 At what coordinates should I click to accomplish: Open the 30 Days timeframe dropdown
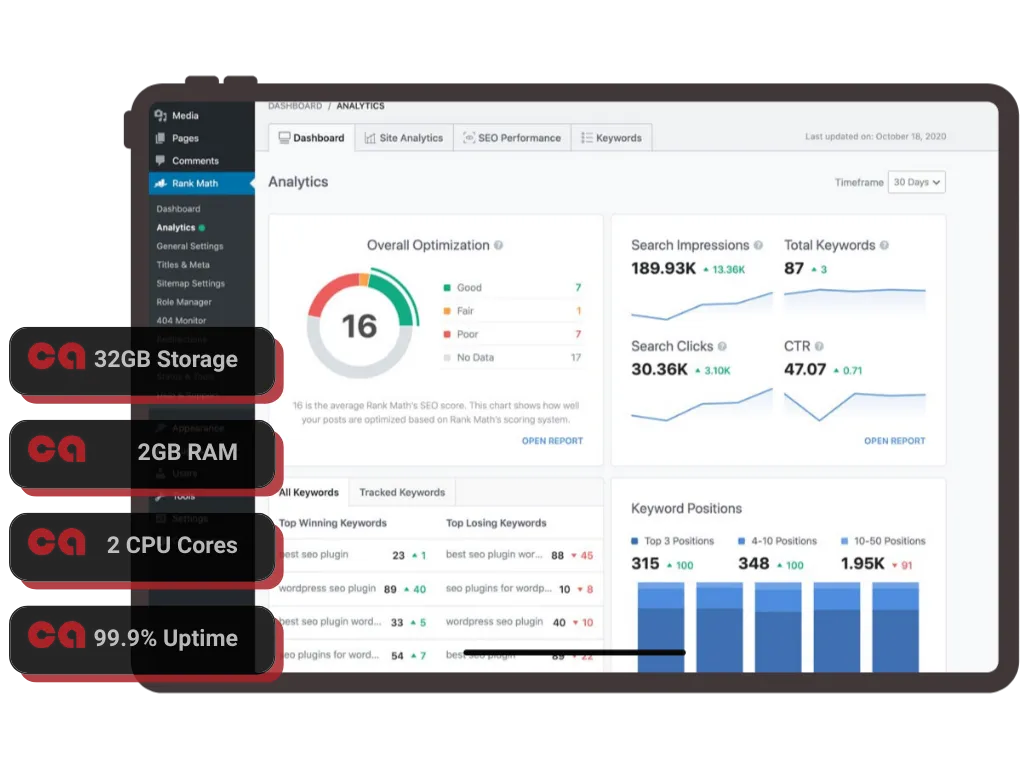(916, 182)
